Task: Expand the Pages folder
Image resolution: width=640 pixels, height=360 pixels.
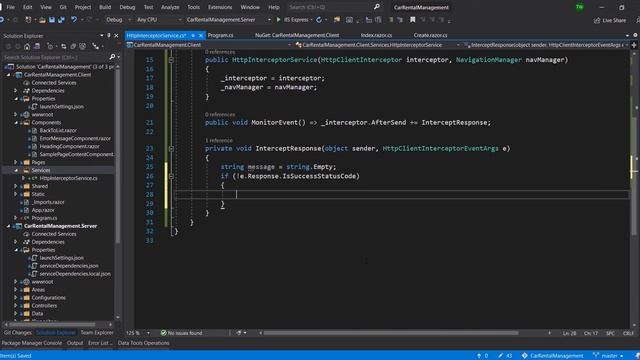Action: [x=16, y=162]
